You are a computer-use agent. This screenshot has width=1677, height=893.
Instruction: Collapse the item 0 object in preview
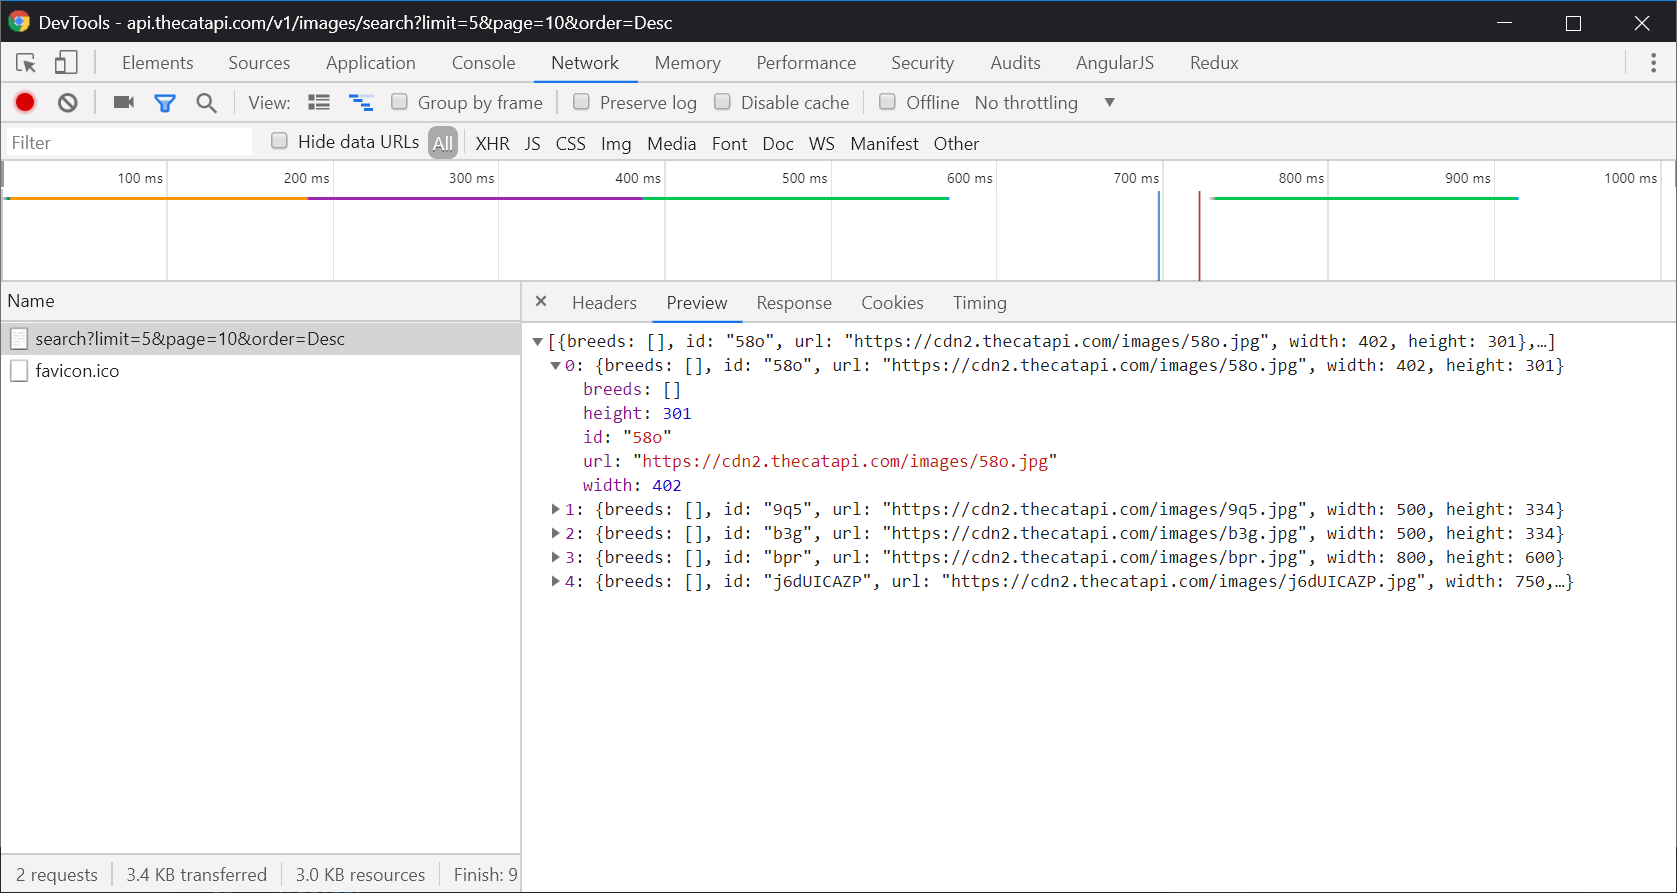(x=555, y=366)
